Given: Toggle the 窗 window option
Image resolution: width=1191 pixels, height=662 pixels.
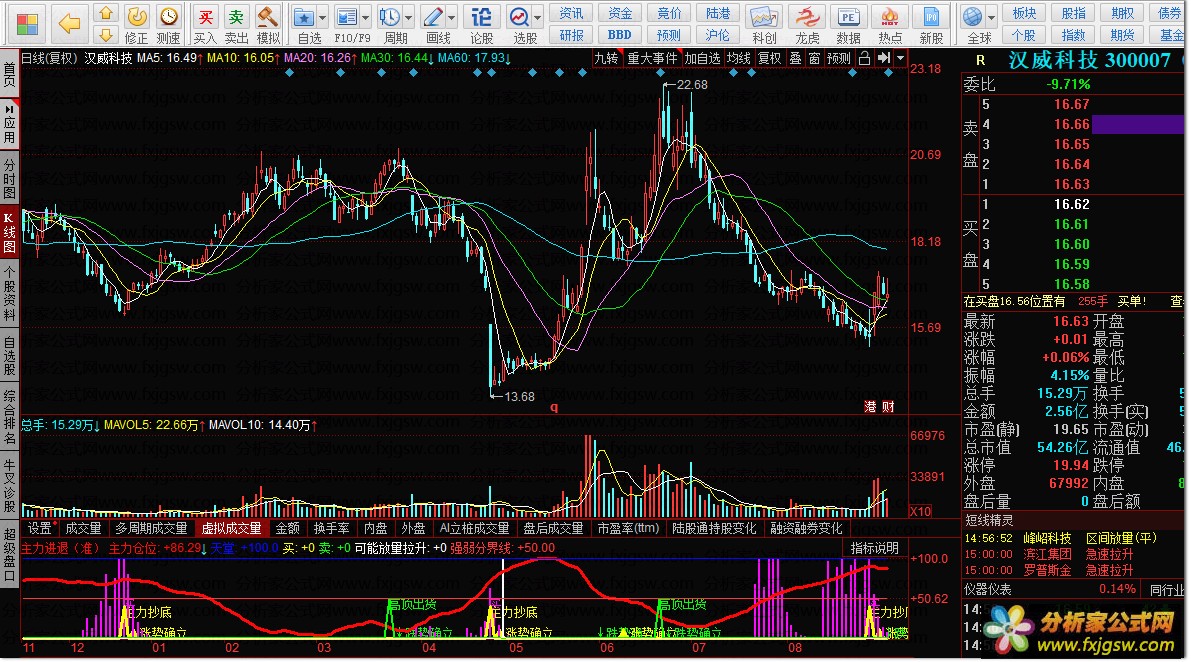Looking at the screenshot, I should pos(814,58).
